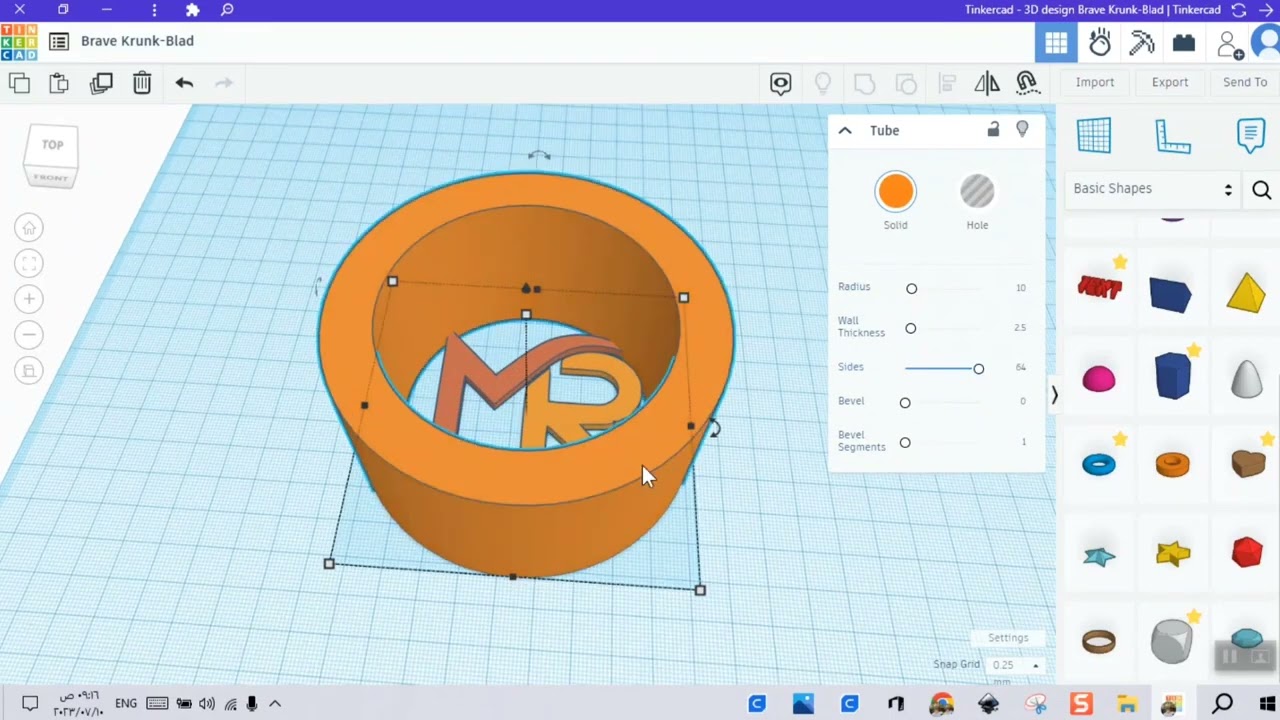Select the red Text shape
Screen dimensions: 1280x720
(1100, 288)
